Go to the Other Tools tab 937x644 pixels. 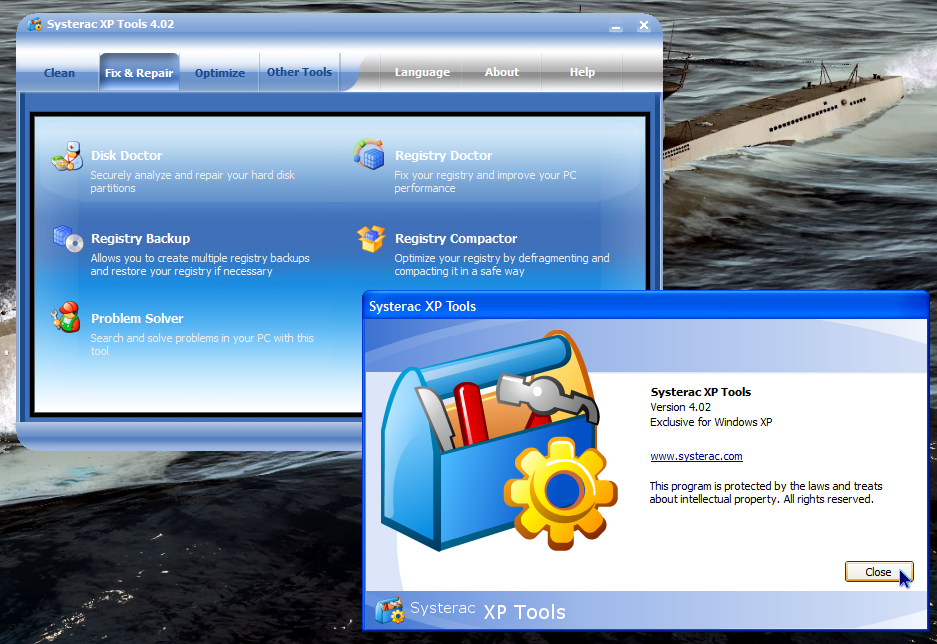tap(299, 72)
